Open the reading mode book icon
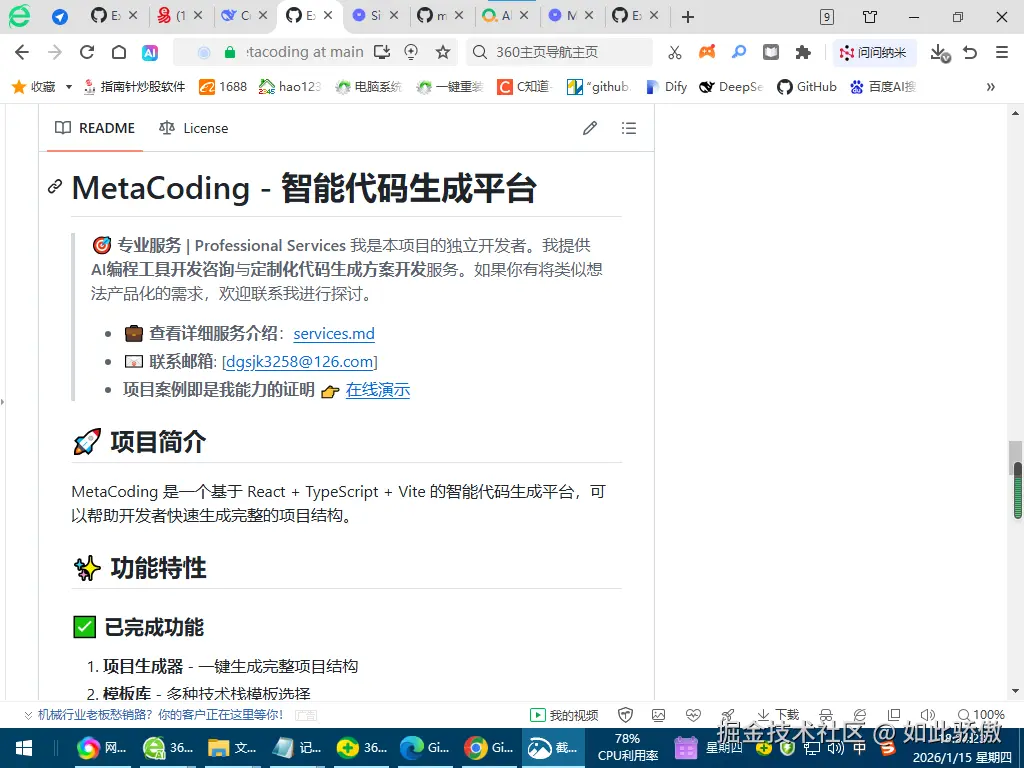 click(x=770, y=51)
